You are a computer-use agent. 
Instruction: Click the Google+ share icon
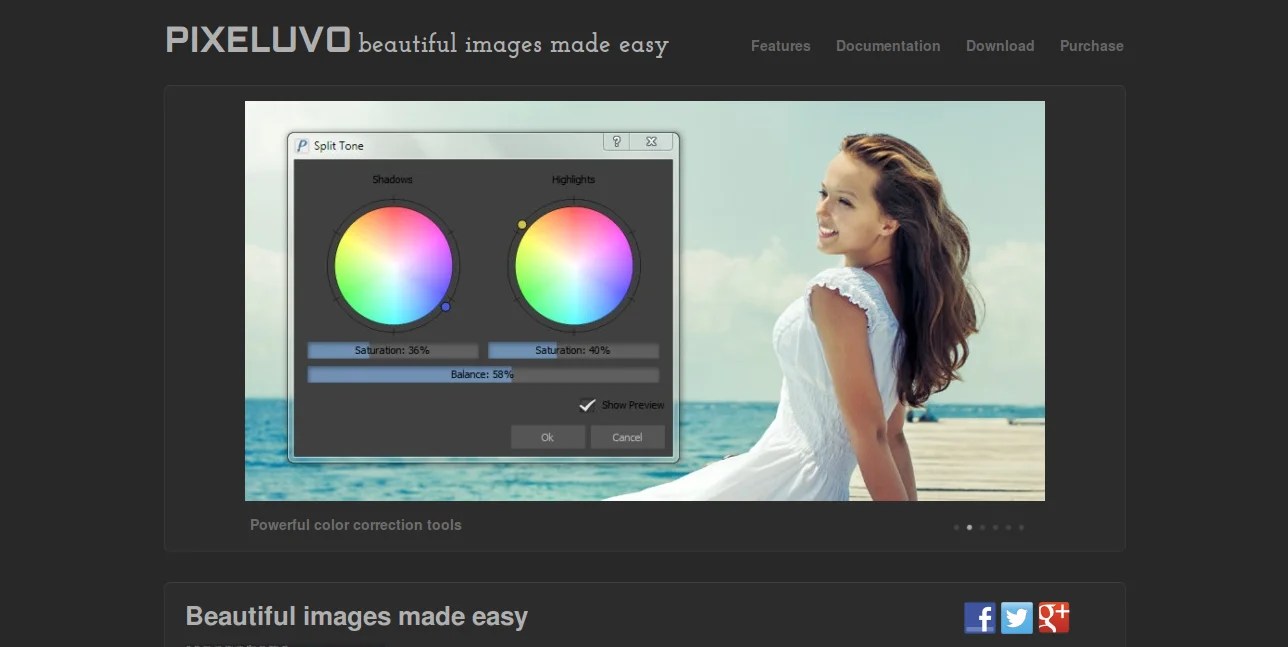[1054, 617]
